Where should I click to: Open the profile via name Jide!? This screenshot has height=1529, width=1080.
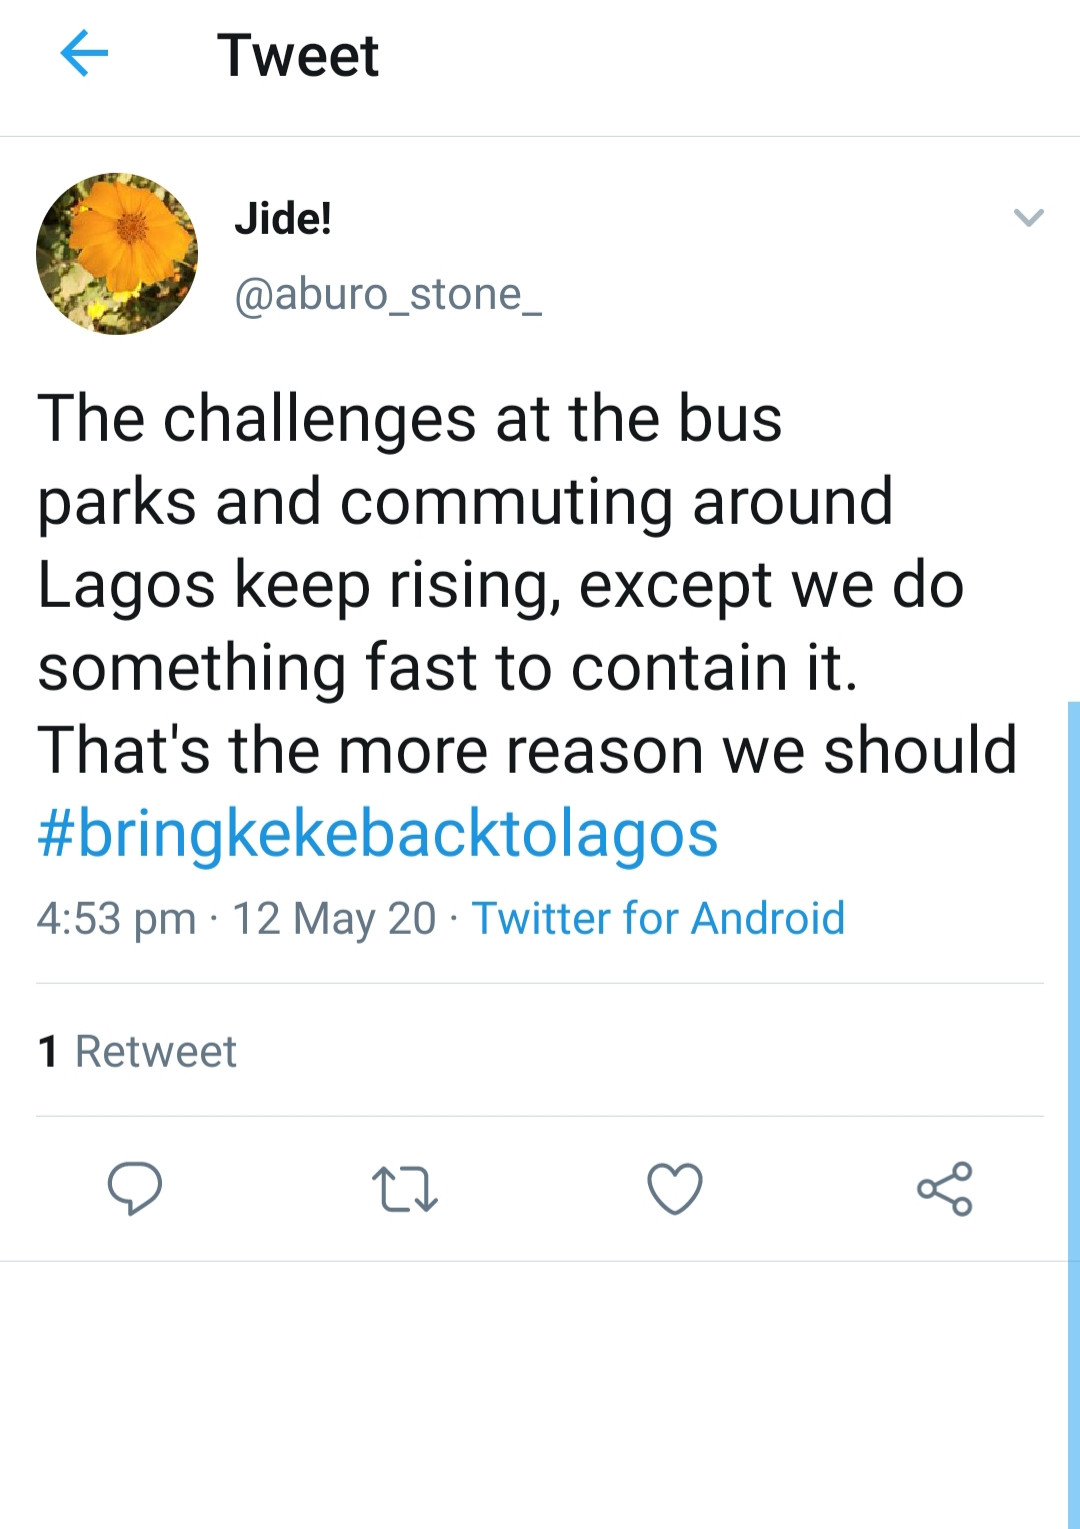click(283, 218)
